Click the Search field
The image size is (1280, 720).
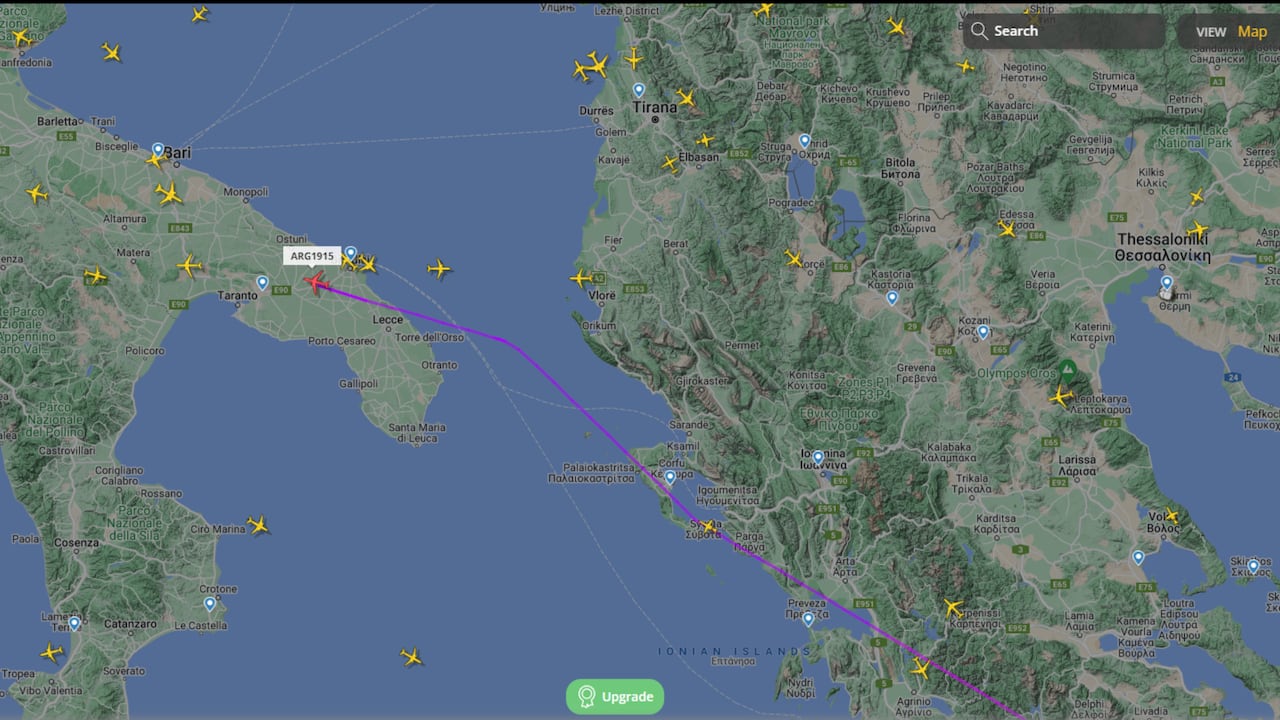(1064, 31)
